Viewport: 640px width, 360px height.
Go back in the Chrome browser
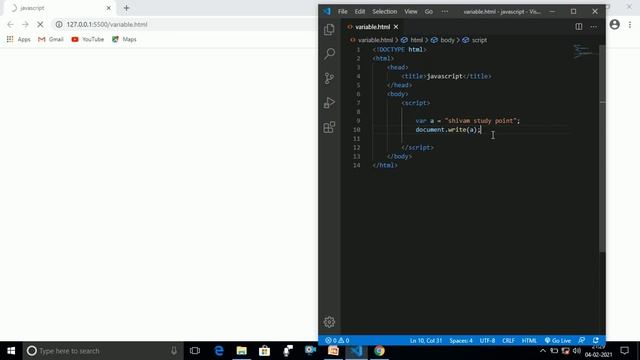coord(10,24)
